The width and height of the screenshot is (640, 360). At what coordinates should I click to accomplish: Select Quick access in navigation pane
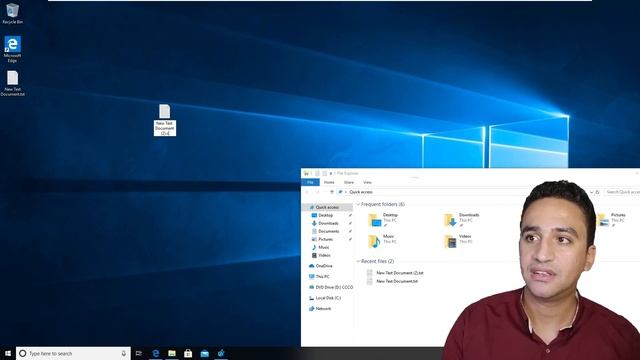click(x=327, y=207)
